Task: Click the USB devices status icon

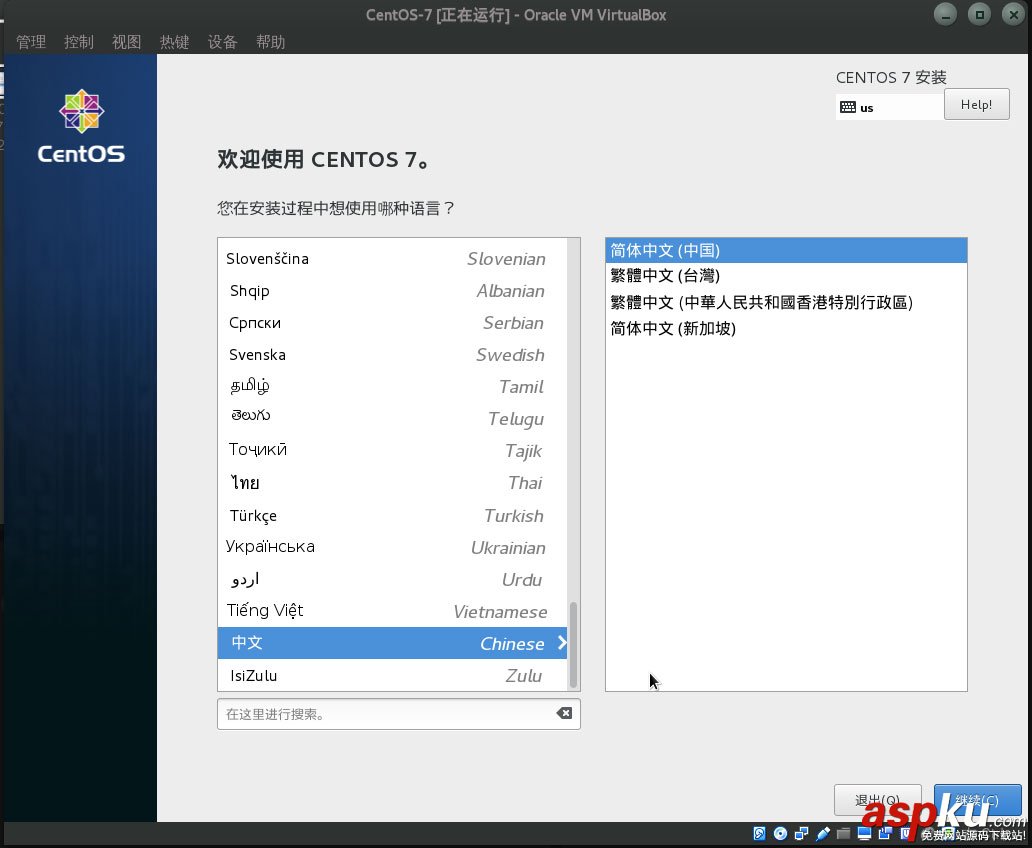Action: (824, 834)
